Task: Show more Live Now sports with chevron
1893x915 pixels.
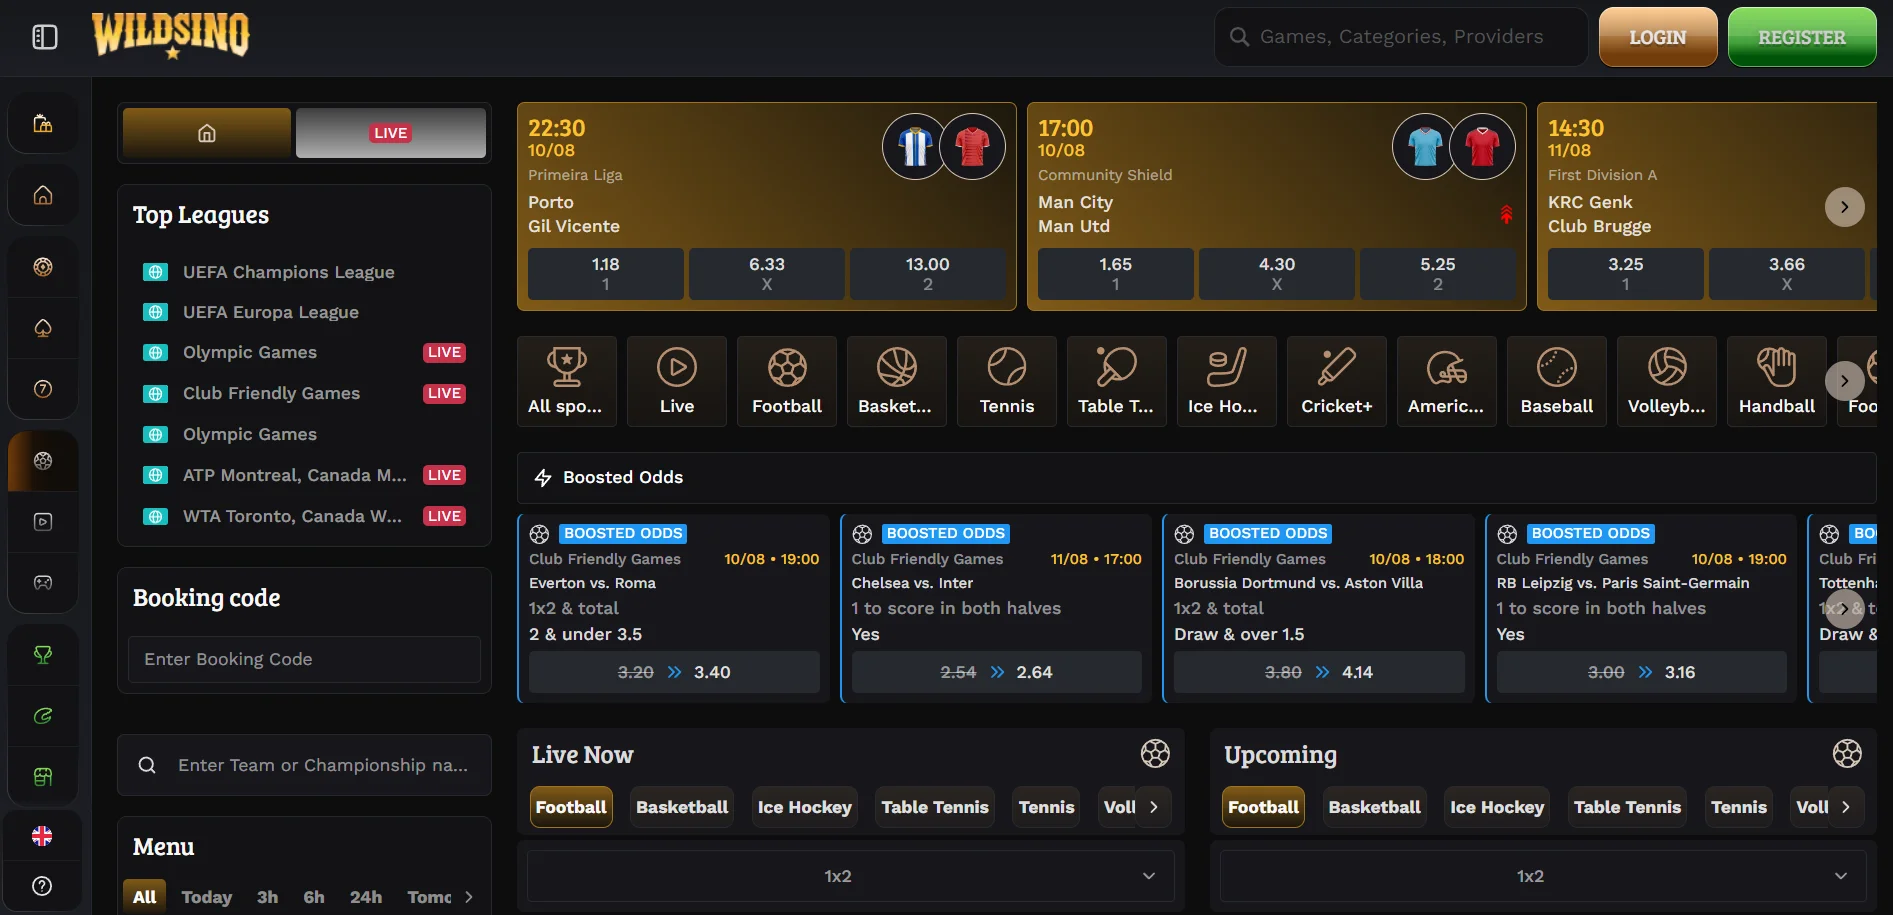Action: [1153, 807]
